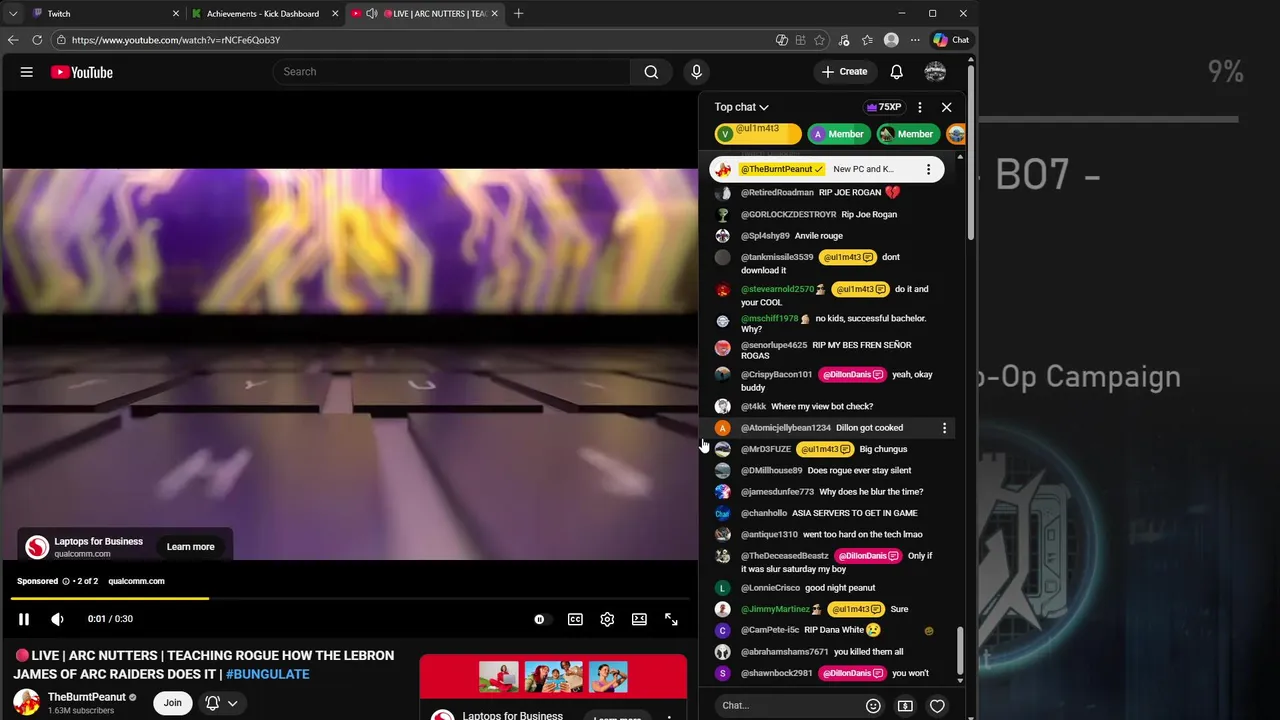Click qualcomm.com link beside Sponsored label
Viewport: 1280px width, 720px height.
point(136,581)
